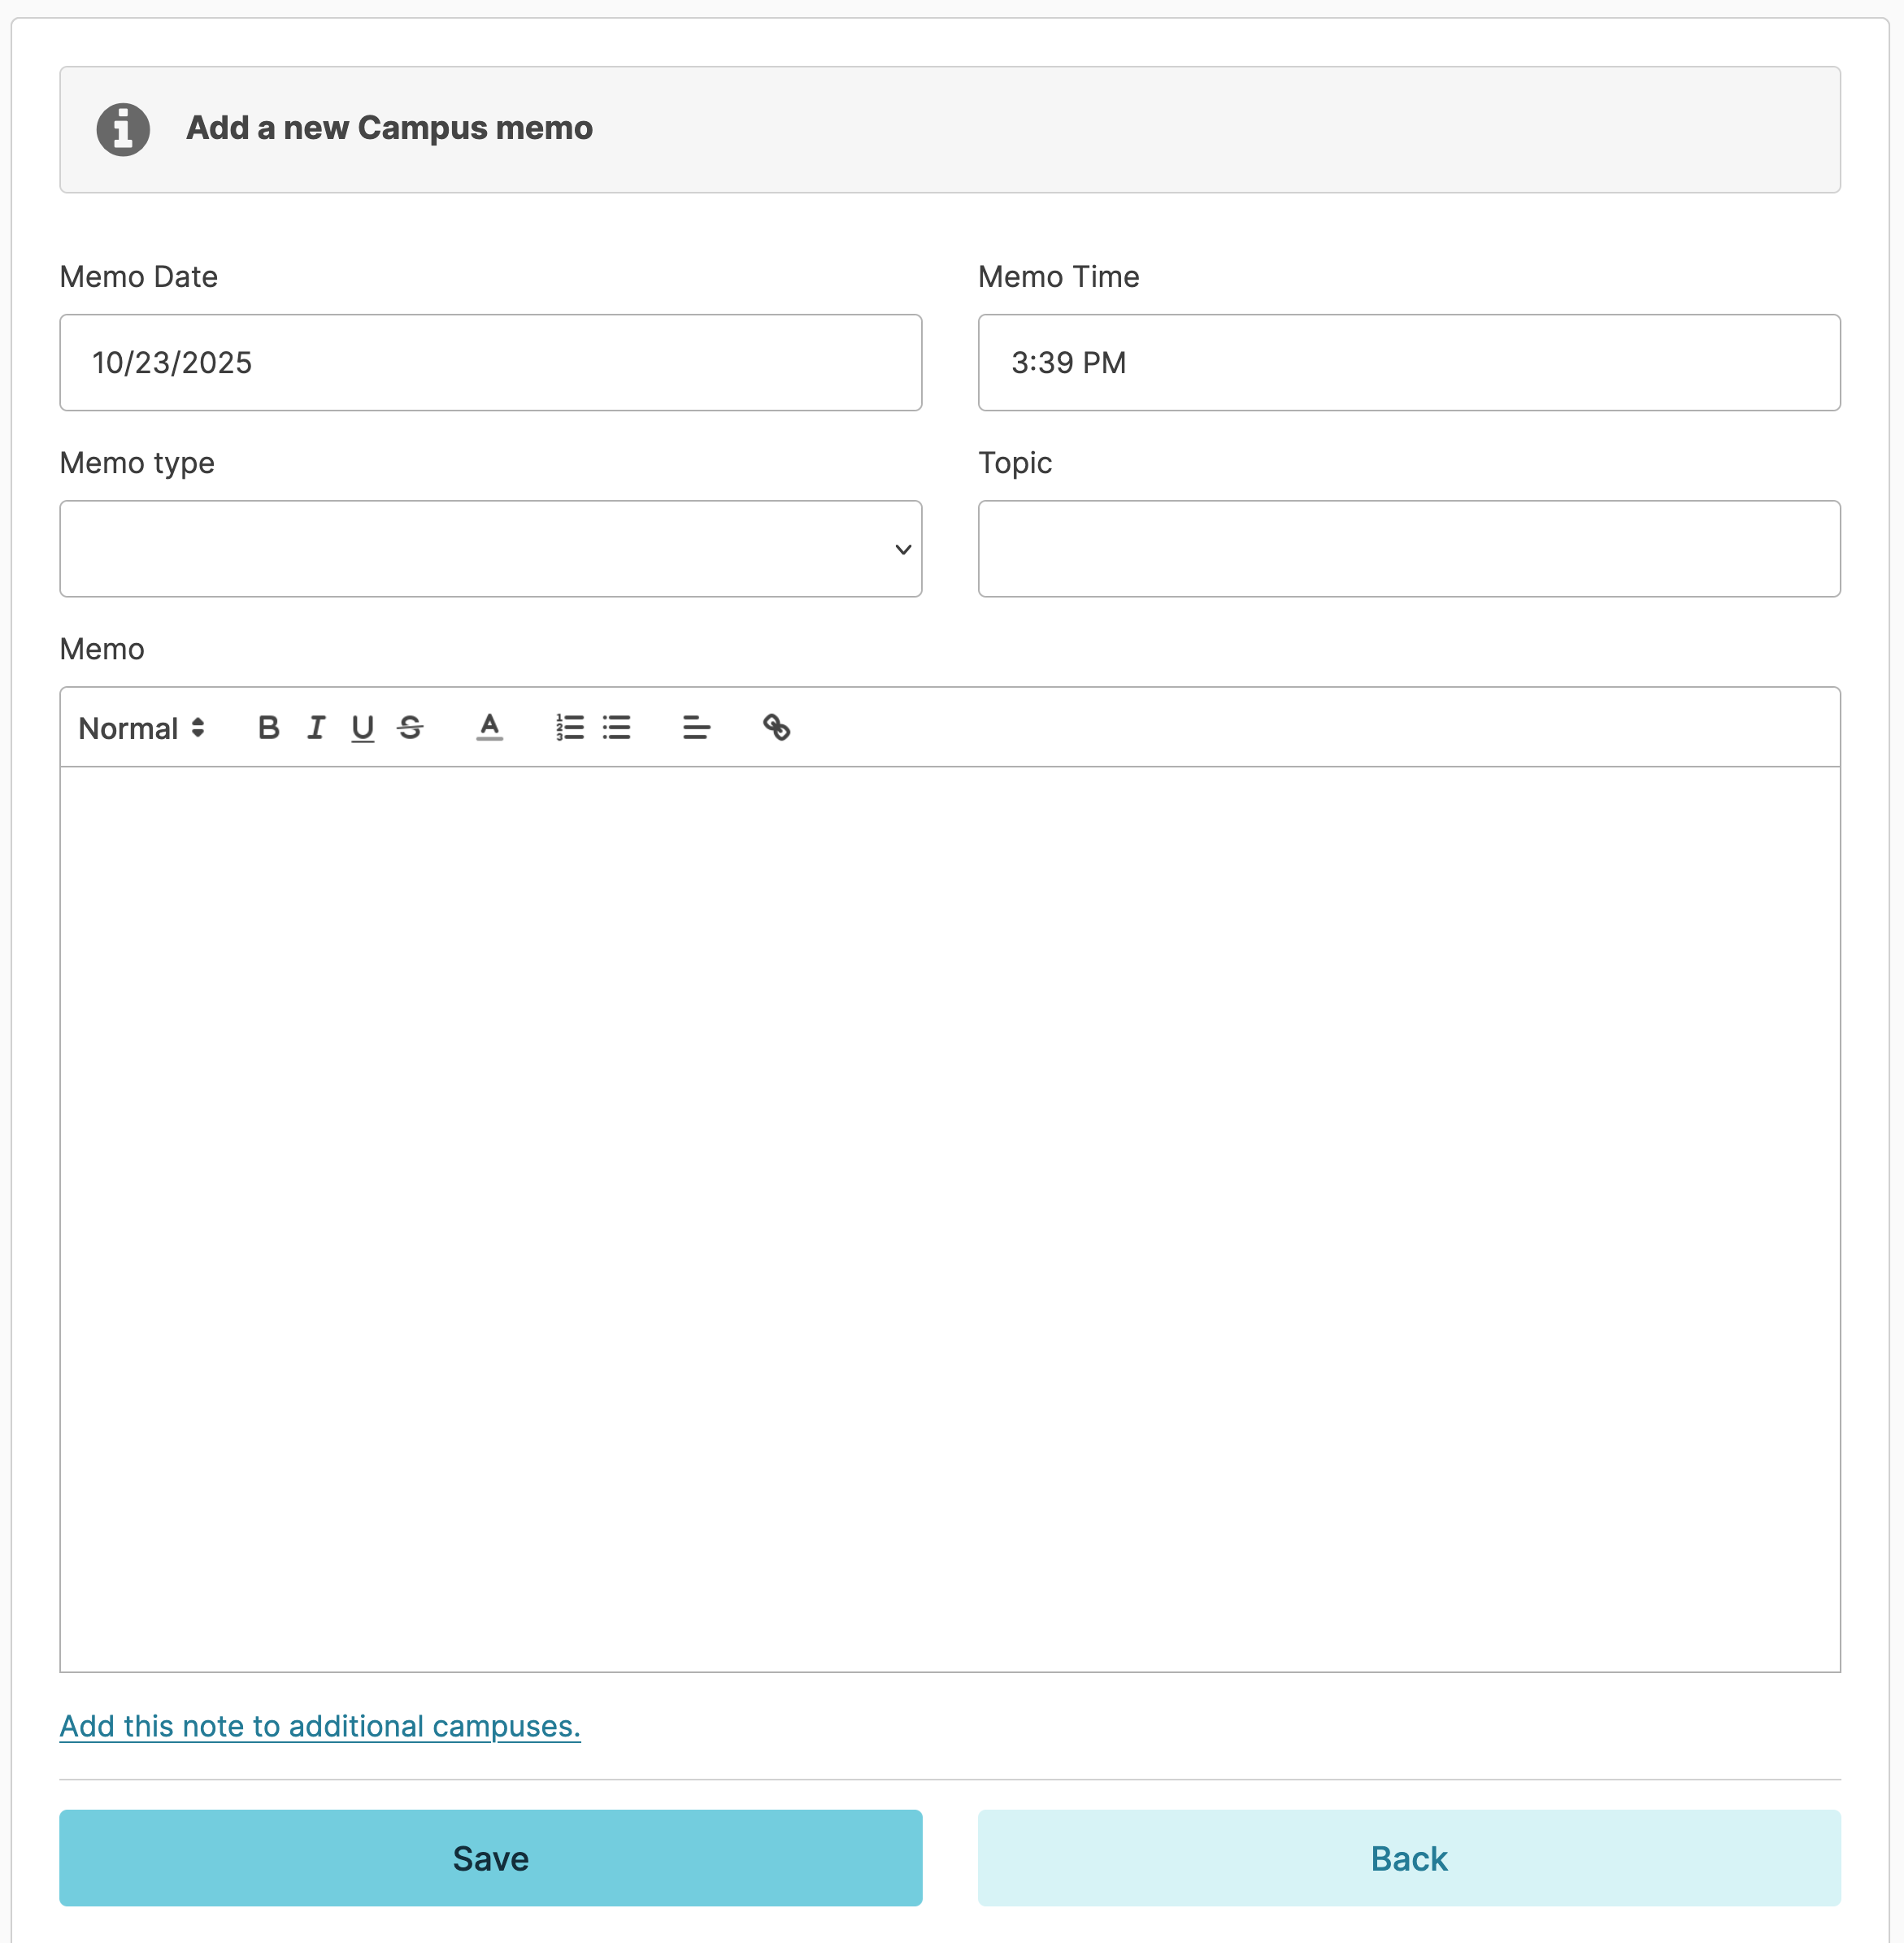Click inside the Memo editor body
Screen dimensions: 1904x1943
[x=949, y=1218]
